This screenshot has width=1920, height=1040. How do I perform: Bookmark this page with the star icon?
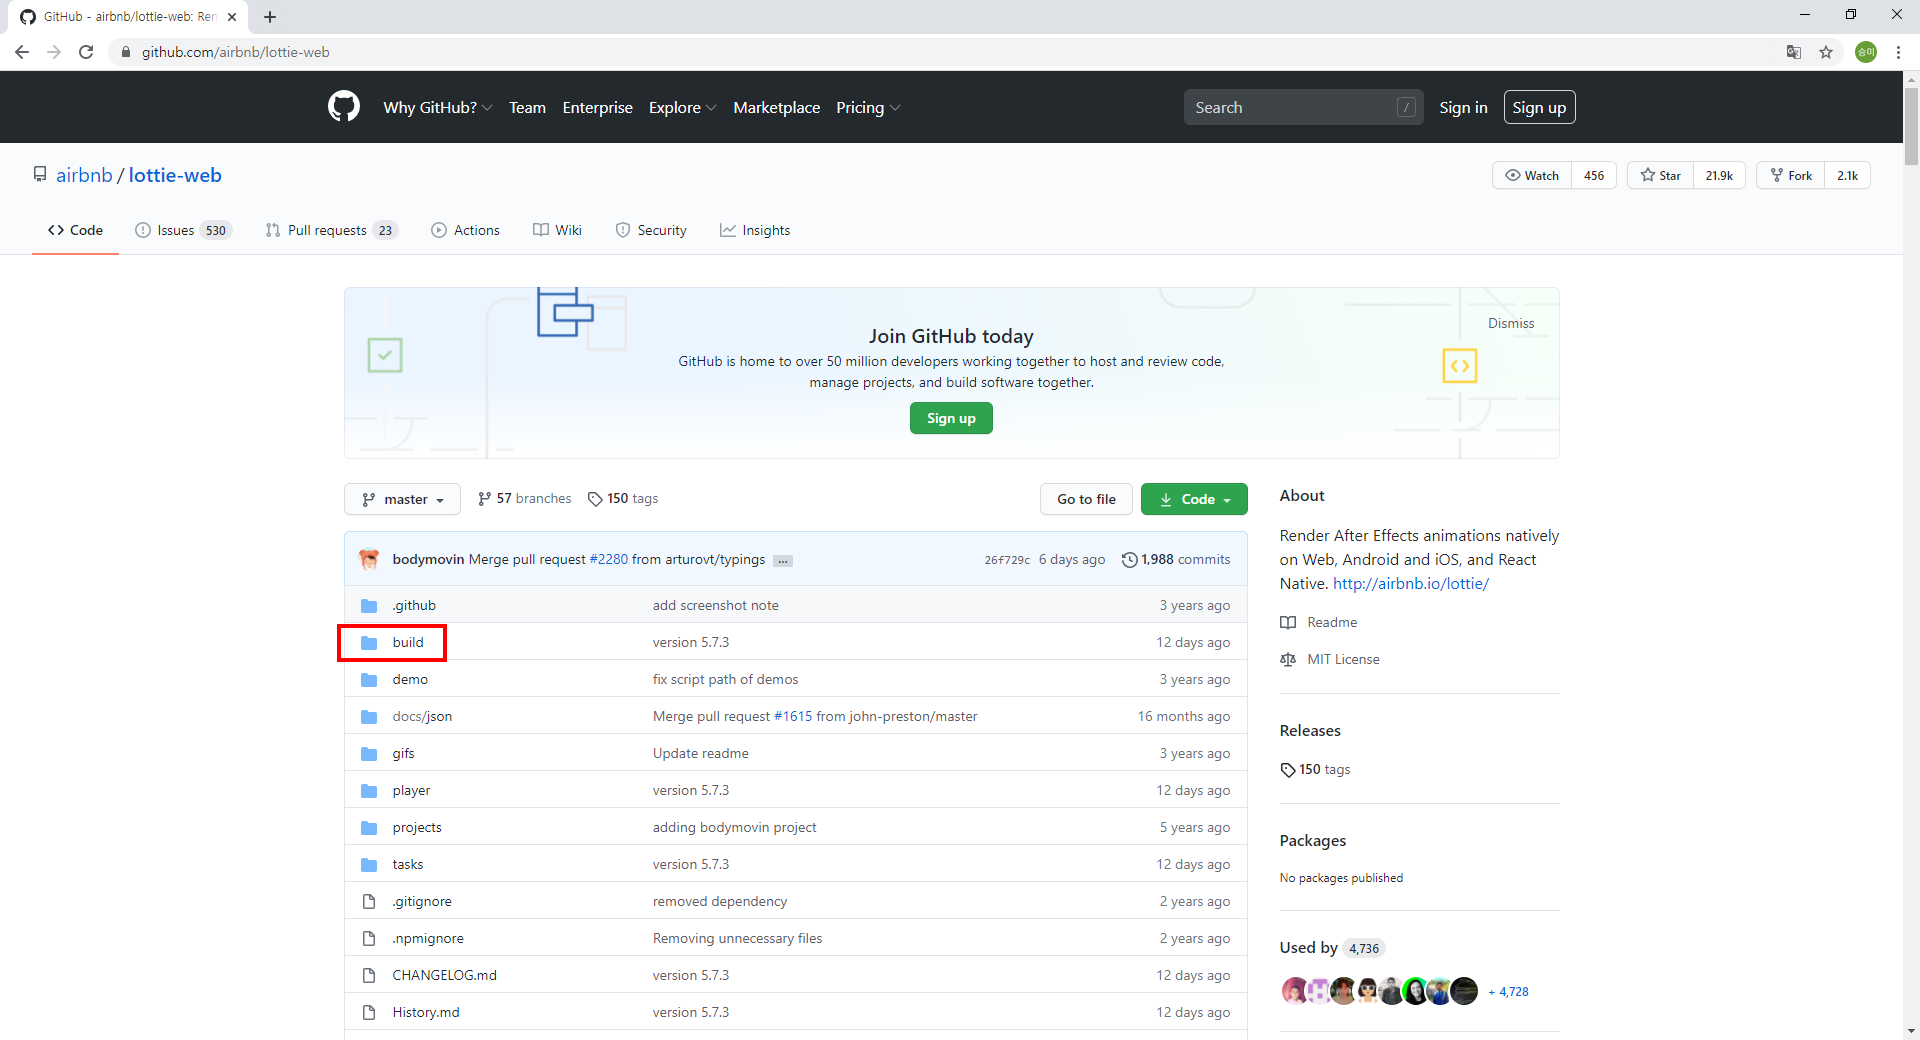[x=1826, y=52]
